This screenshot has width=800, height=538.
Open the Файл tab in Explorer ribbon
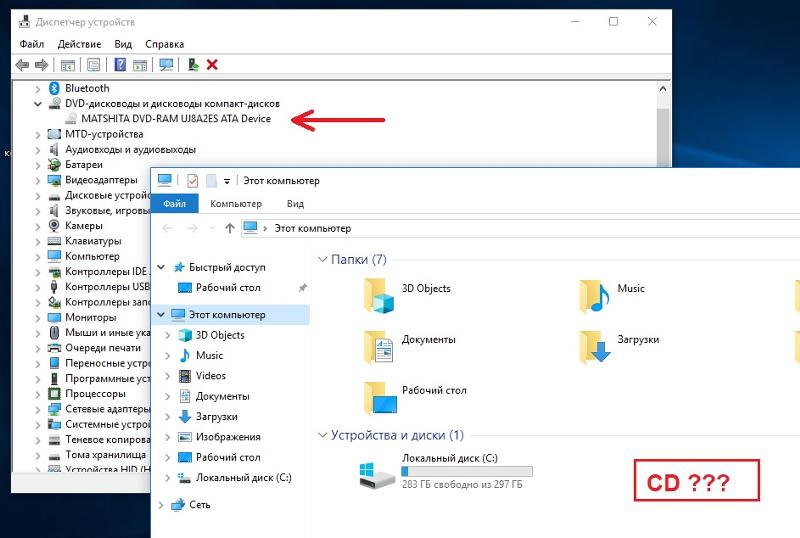click(x=174, y=204)
